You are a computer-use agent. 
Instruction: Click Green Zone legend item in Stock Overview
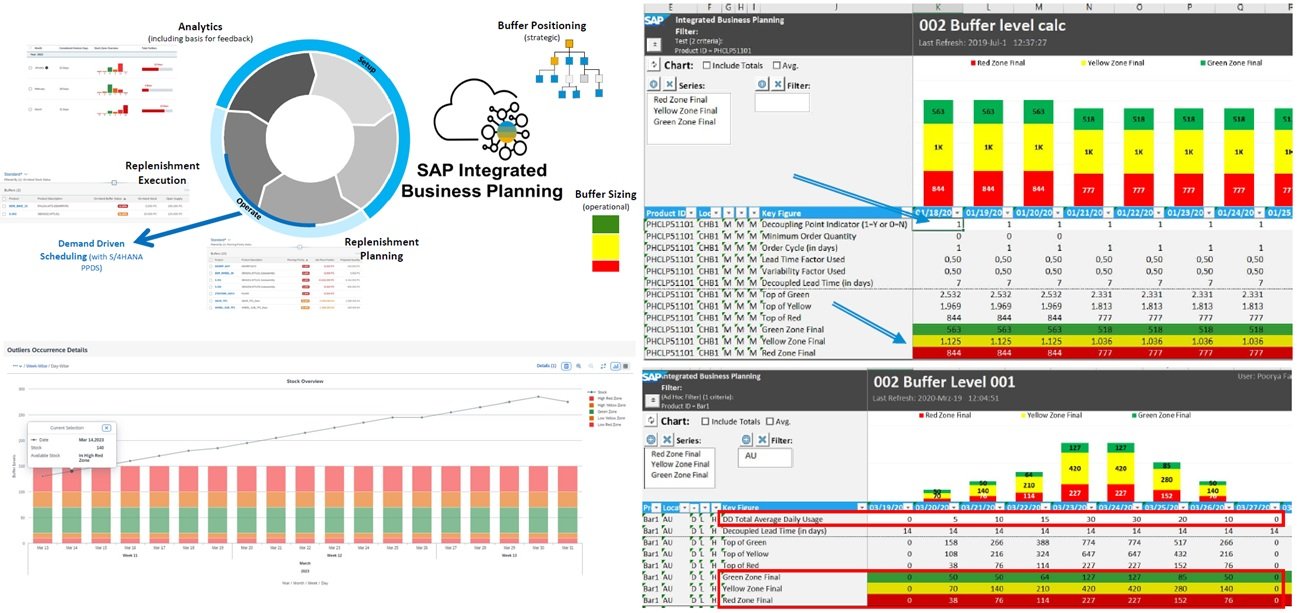(x=603, y=412)
